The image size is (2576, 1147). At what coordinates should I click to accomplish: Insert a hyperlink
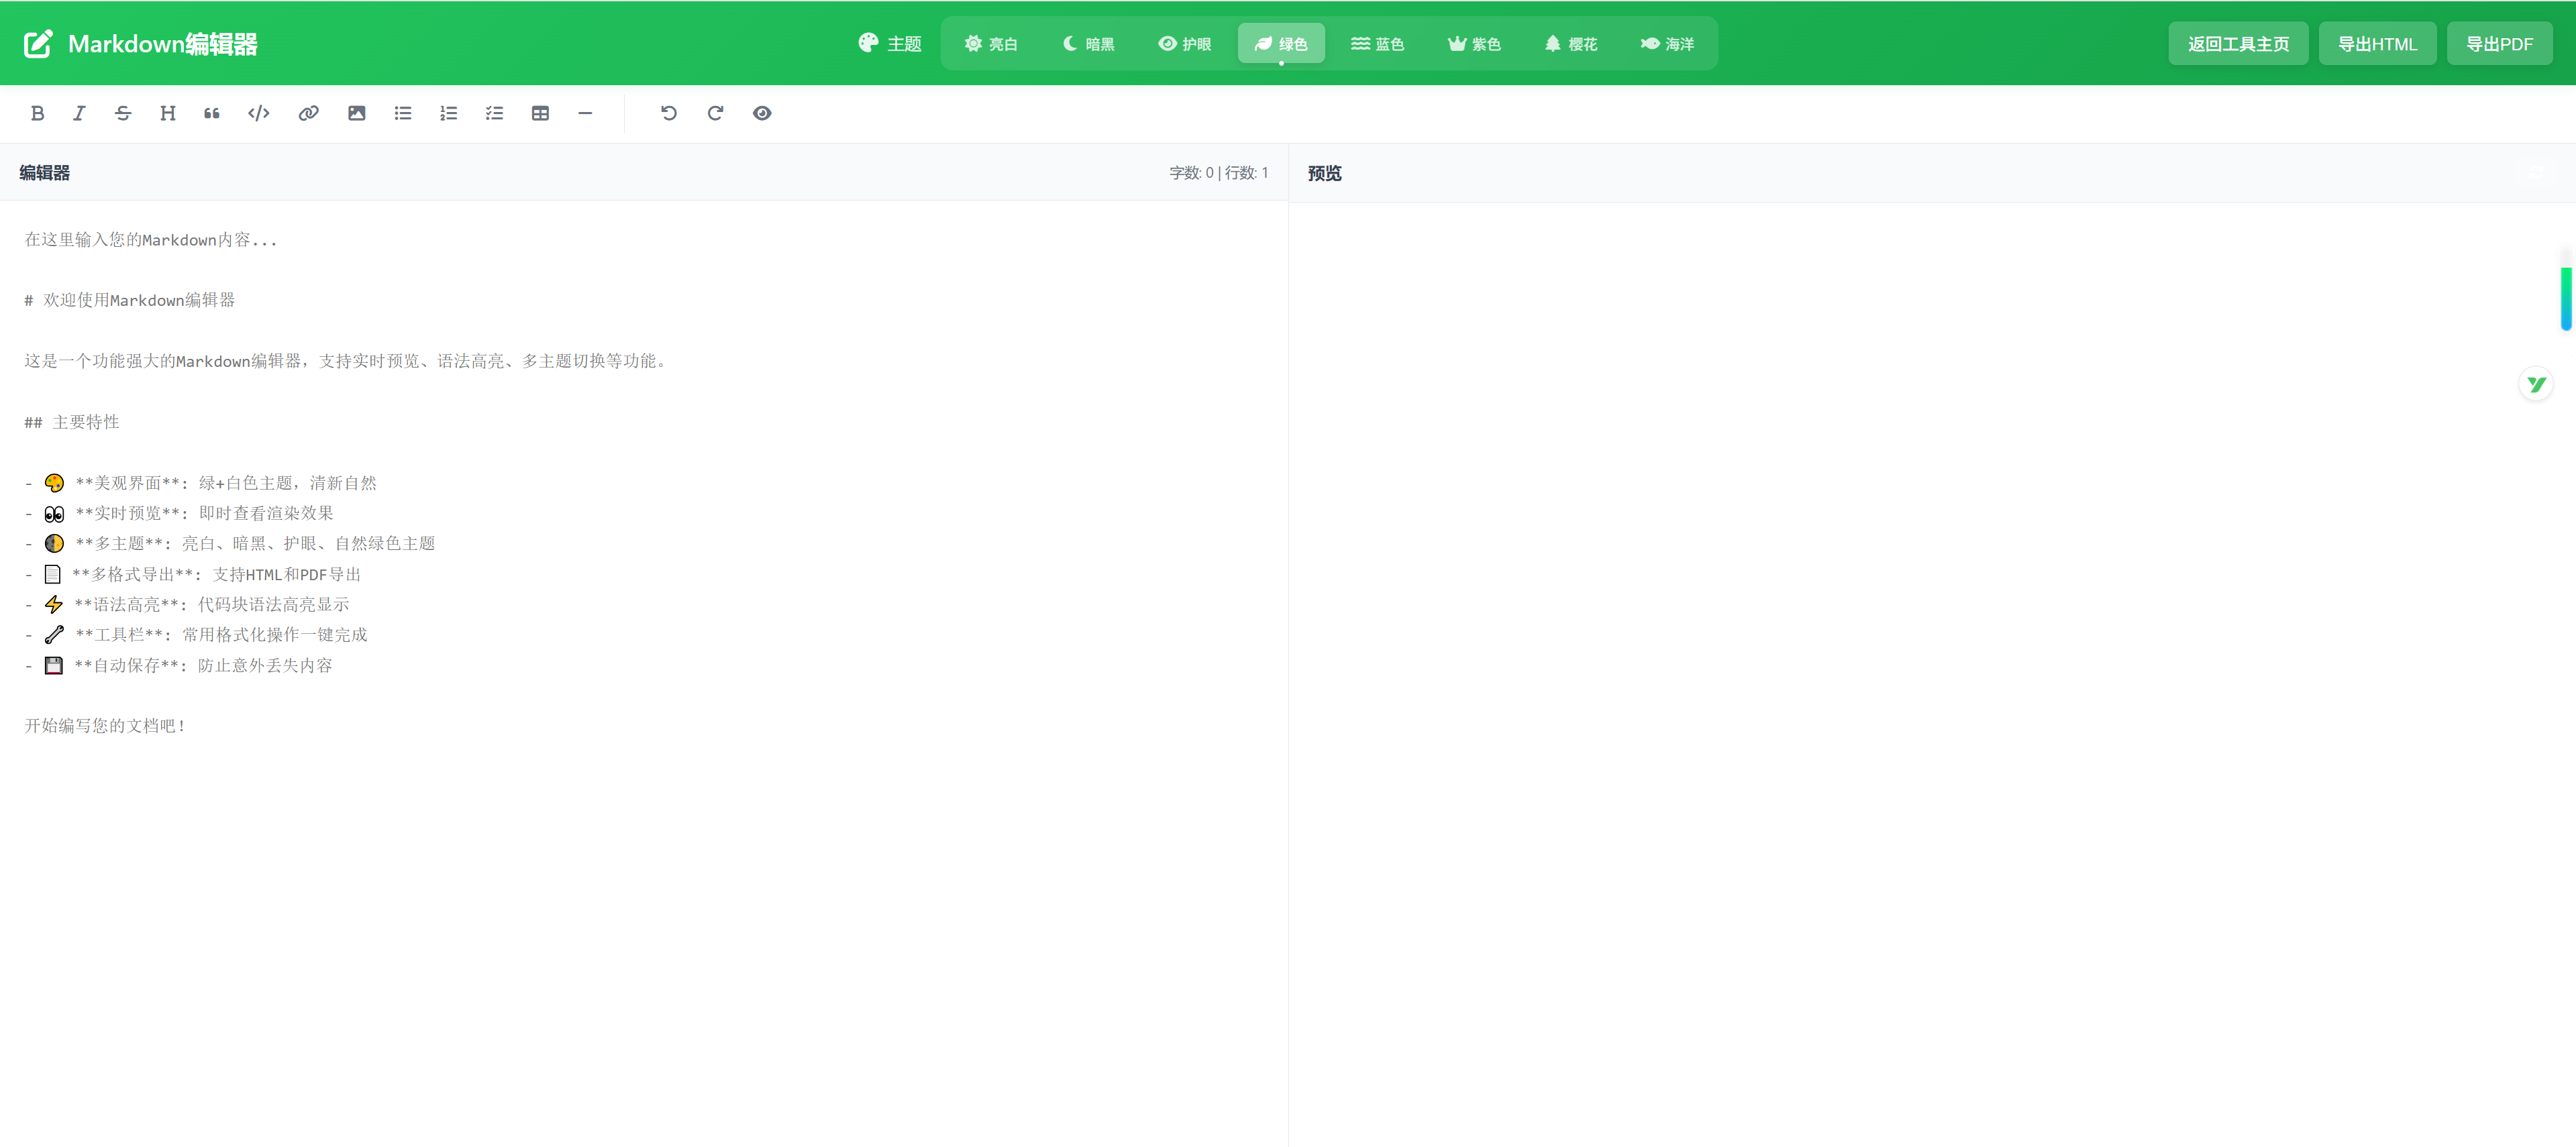pos(307,113)
